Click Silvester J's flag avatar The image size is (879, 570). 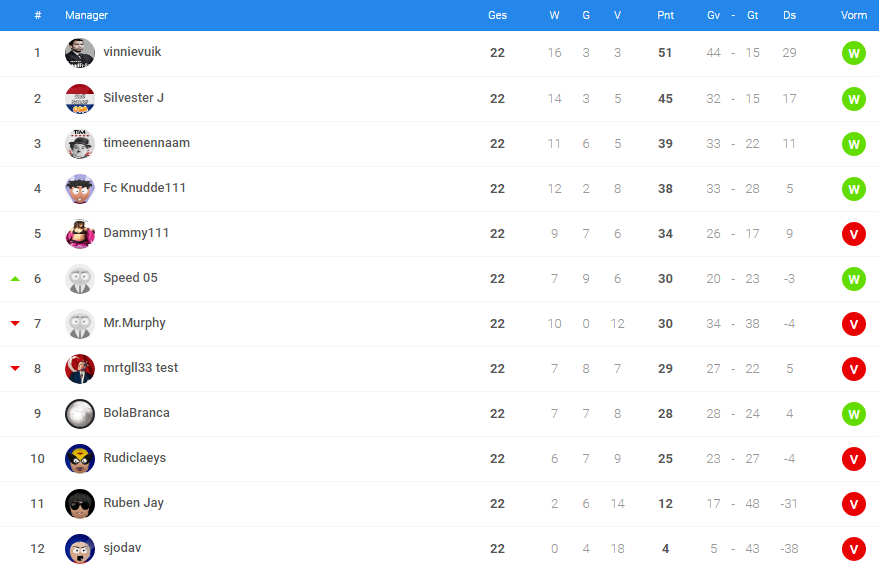80,99
